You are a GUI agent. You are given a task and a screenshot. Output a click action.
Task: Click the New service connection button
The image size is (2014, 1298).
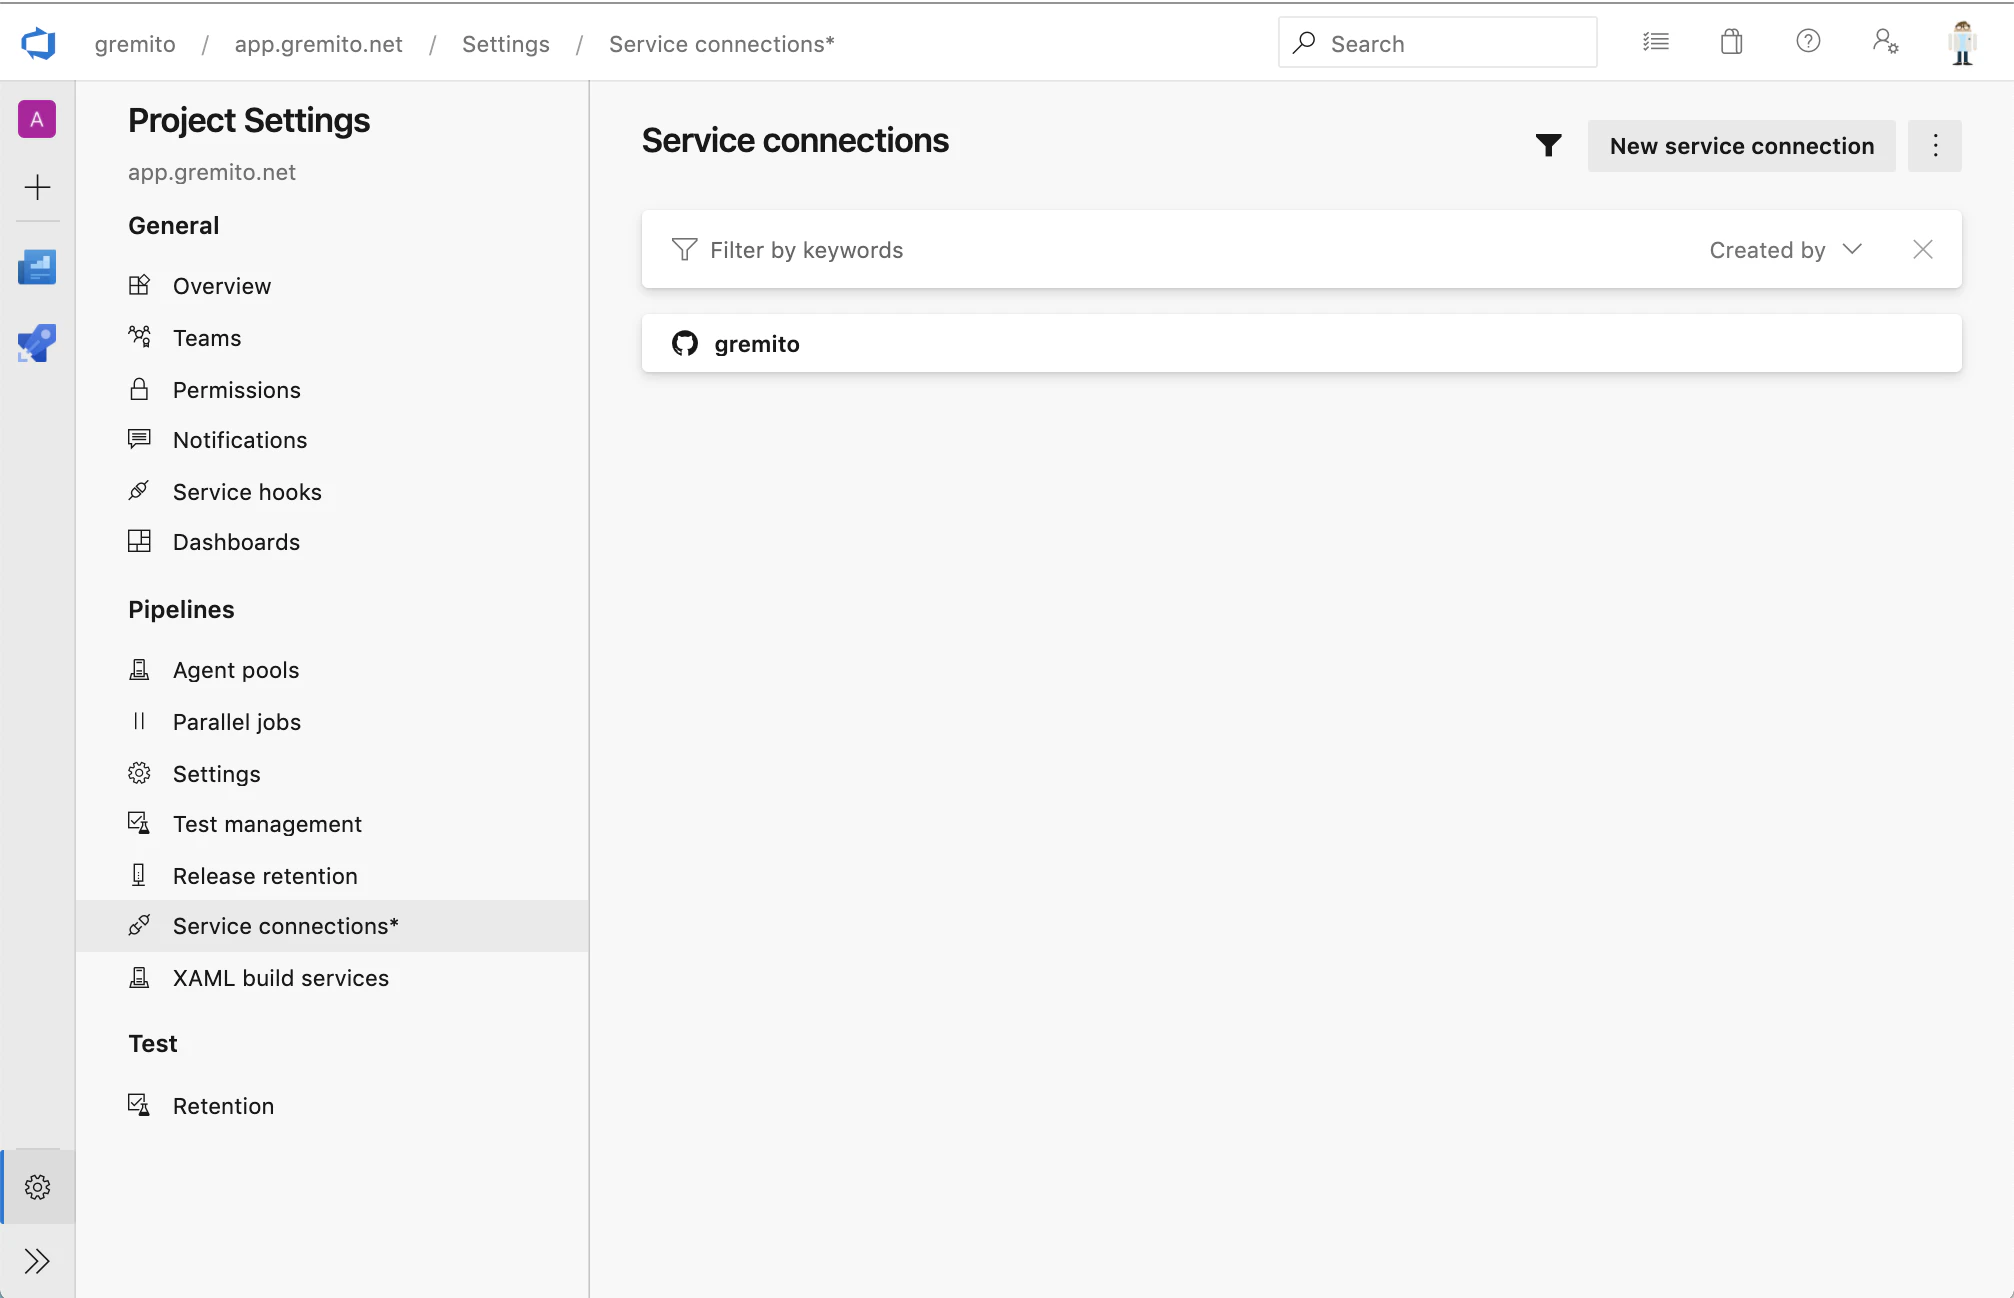point(1742,146)
